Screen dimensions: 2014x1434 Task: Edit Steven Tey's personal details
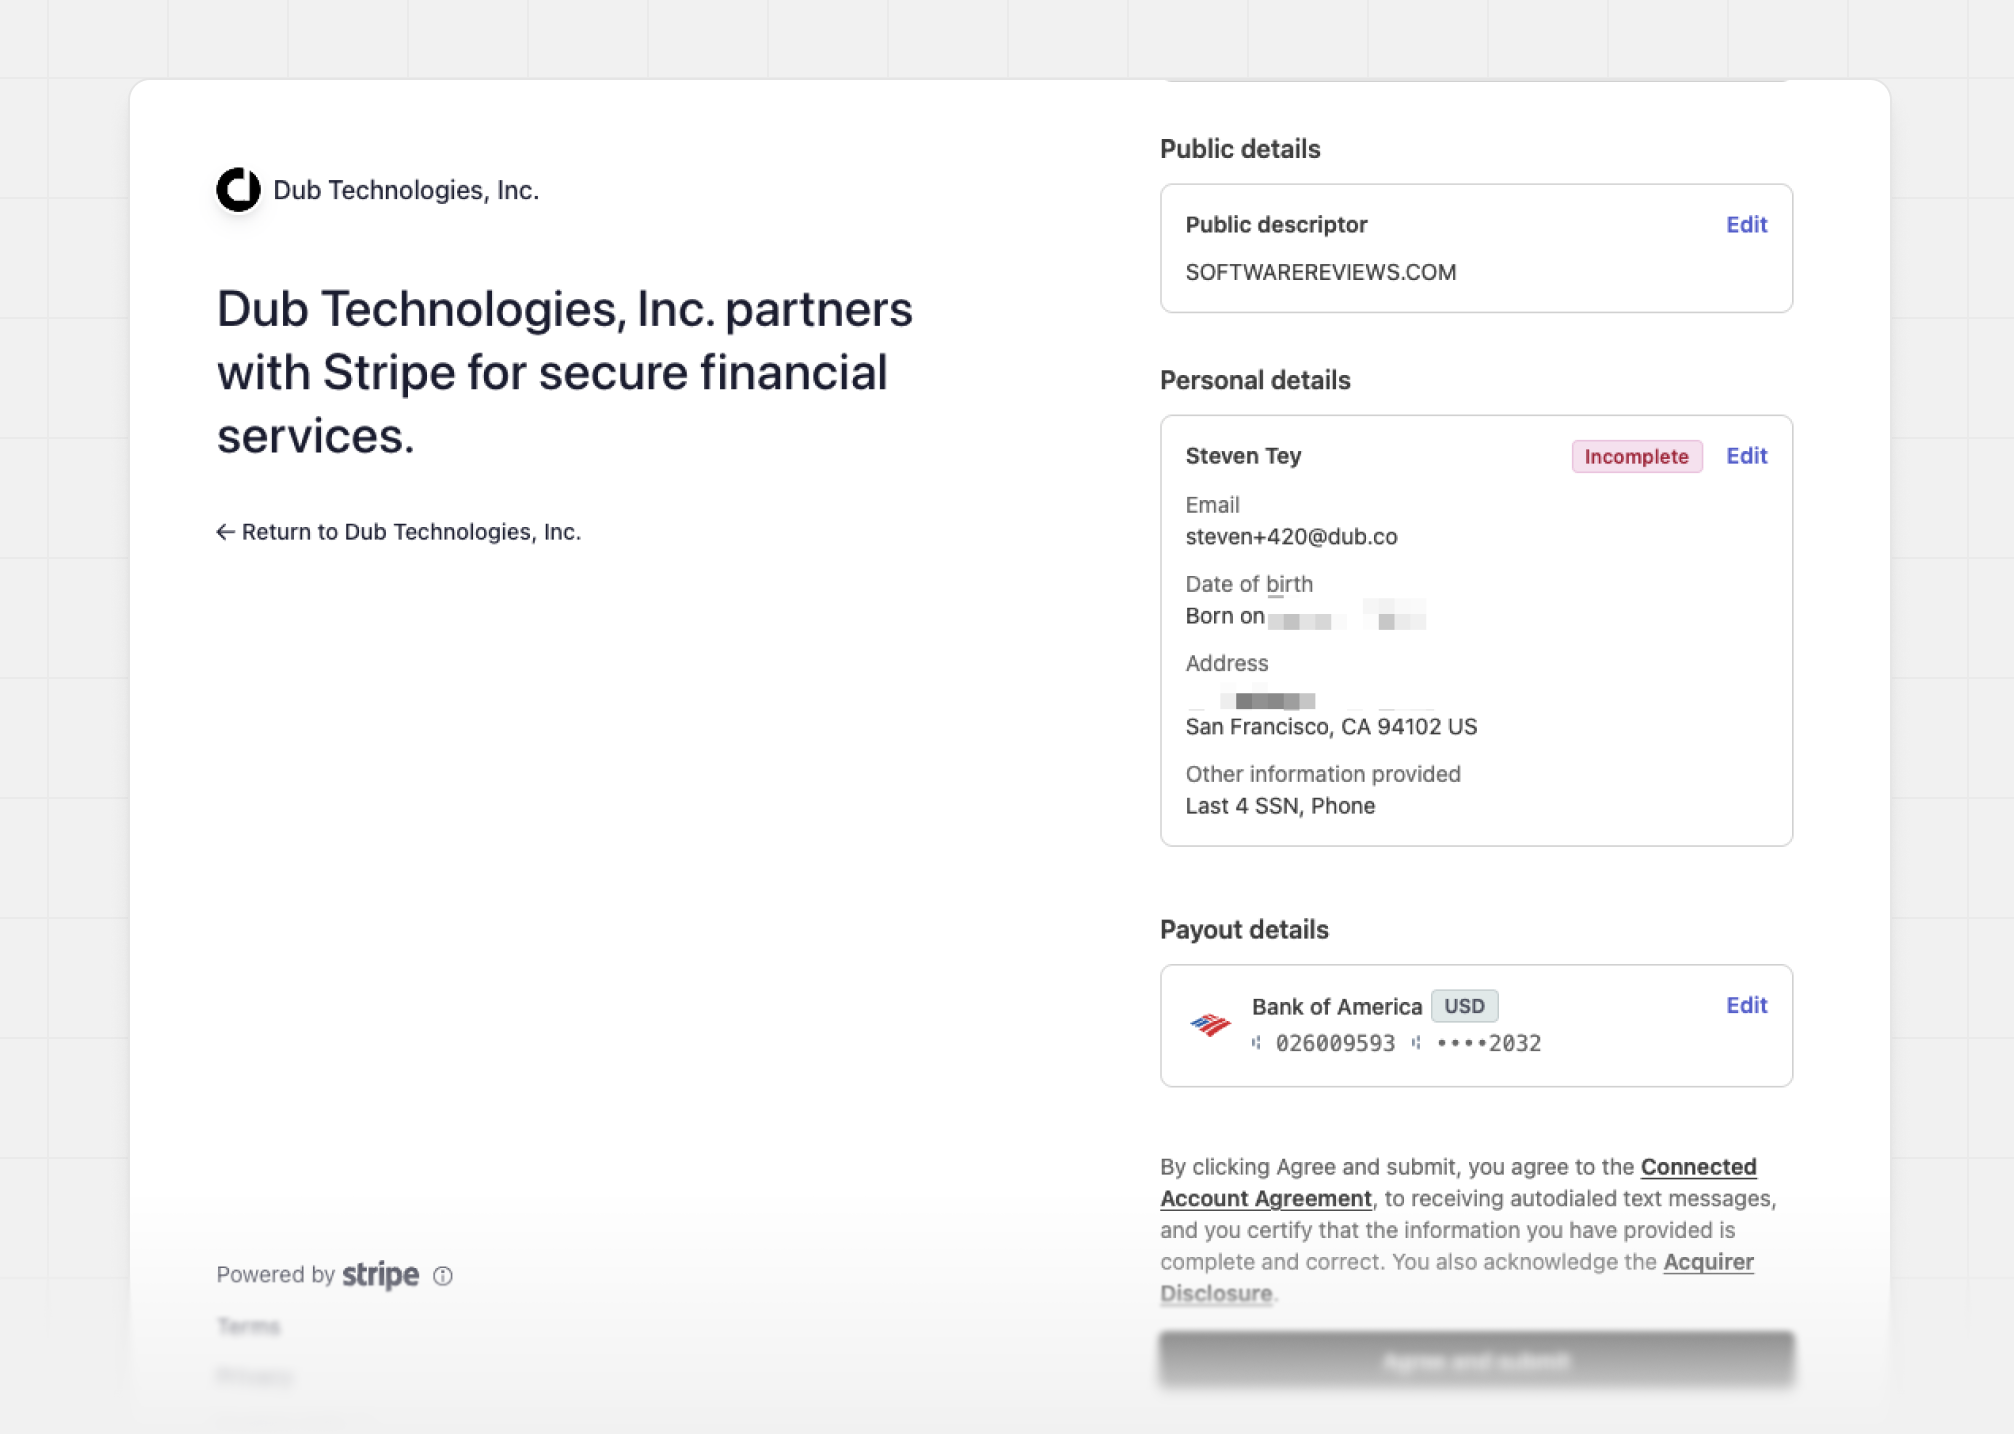[x=1746, y=456]
